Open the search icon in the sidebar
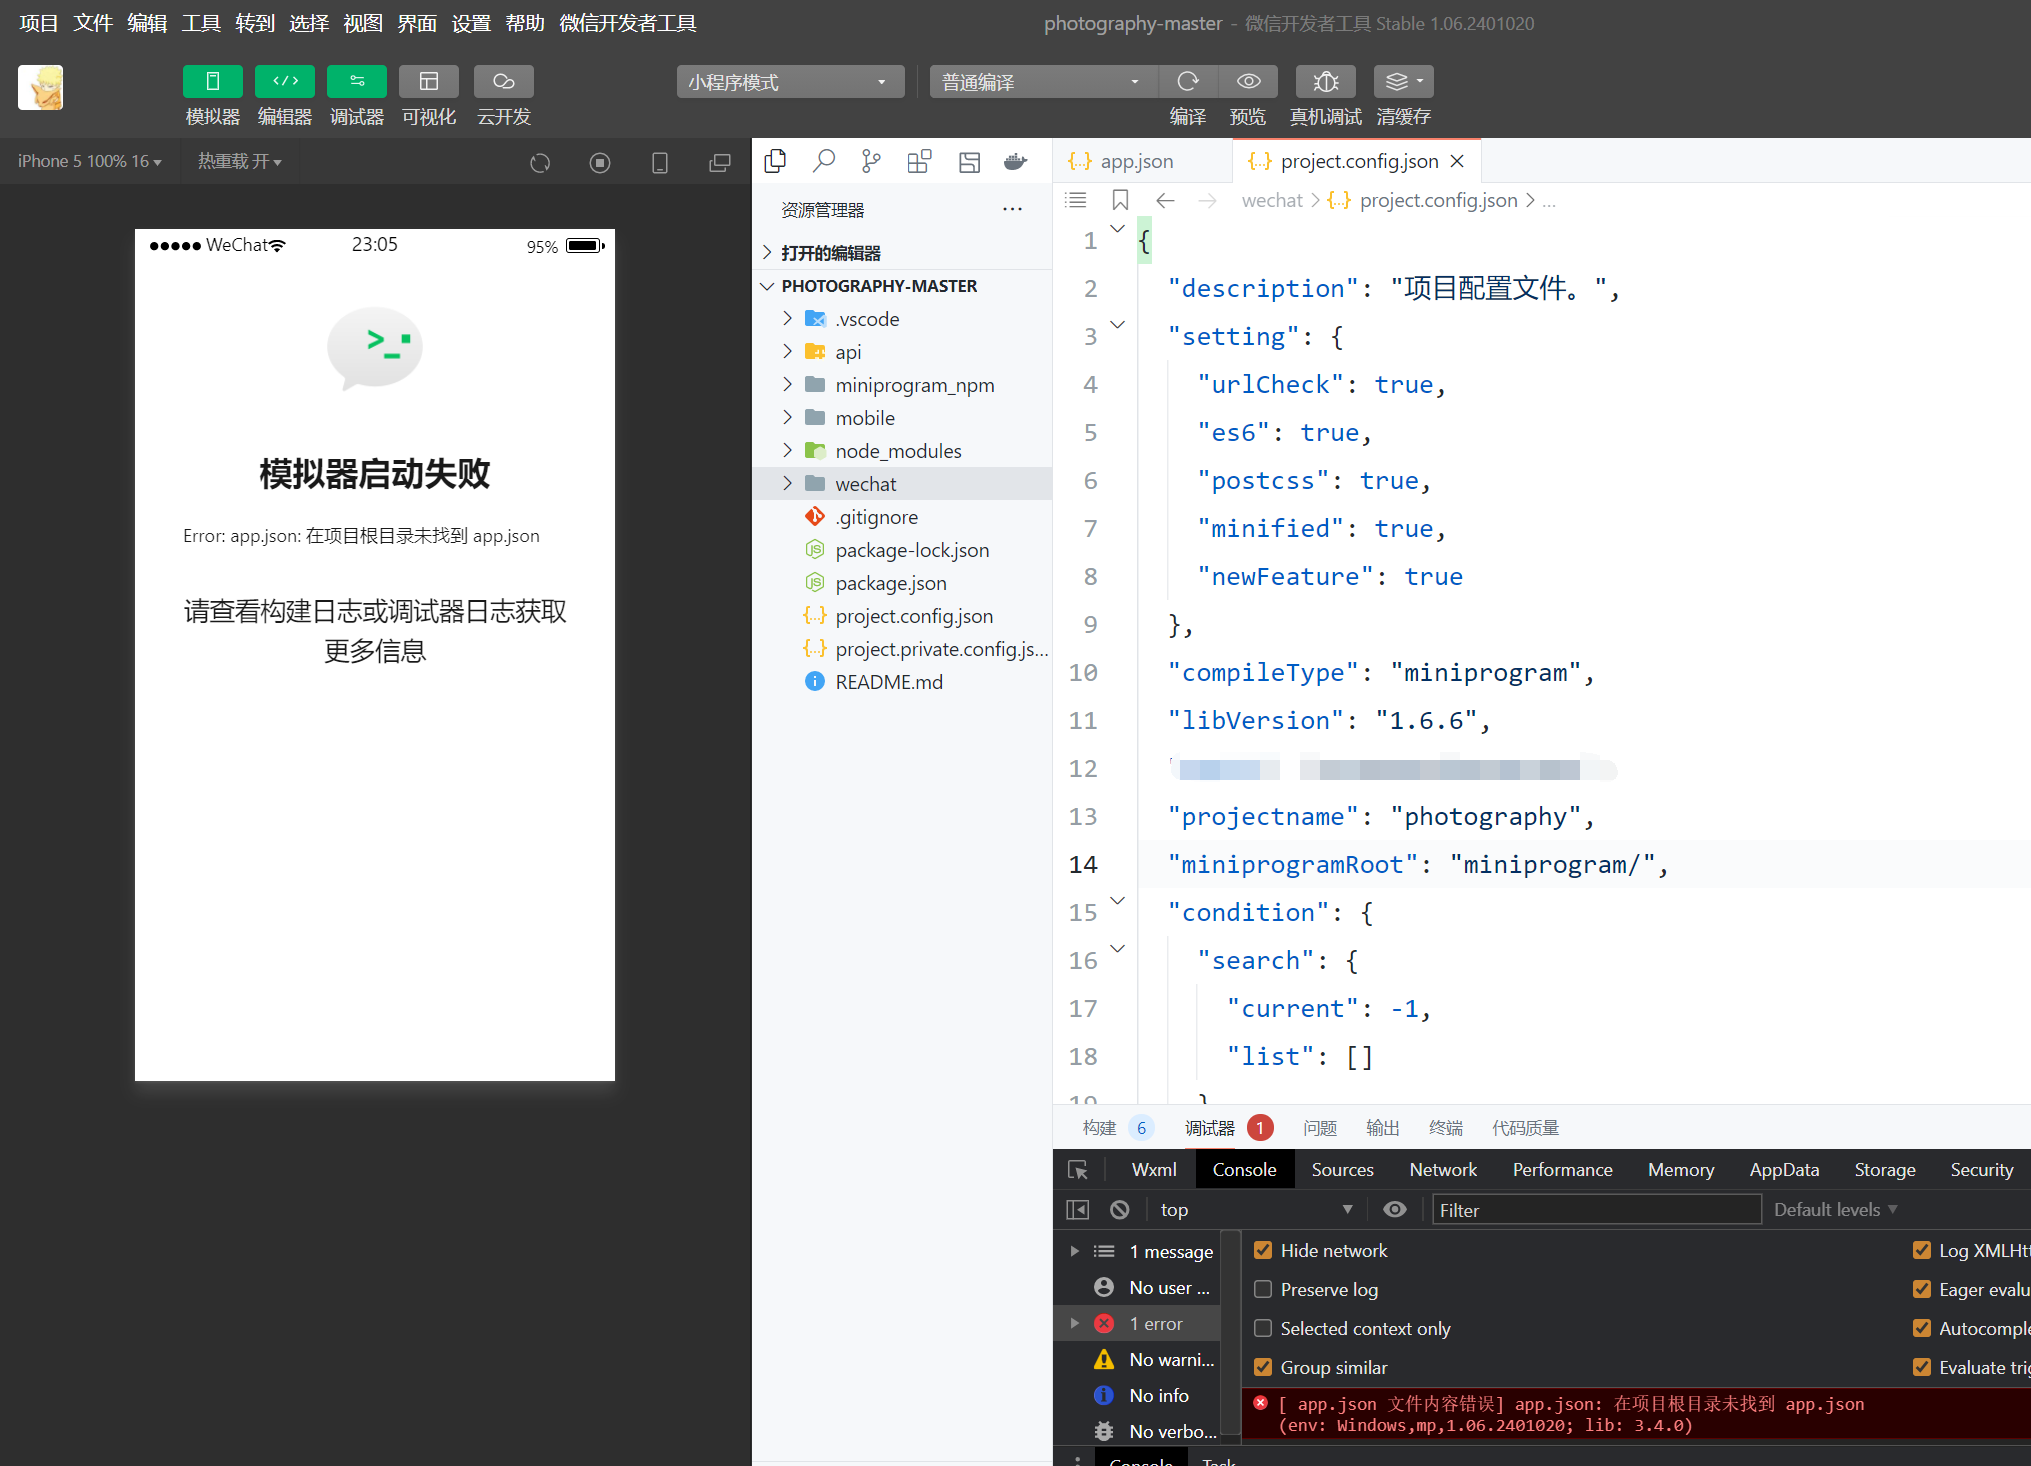 pos(824,161)
